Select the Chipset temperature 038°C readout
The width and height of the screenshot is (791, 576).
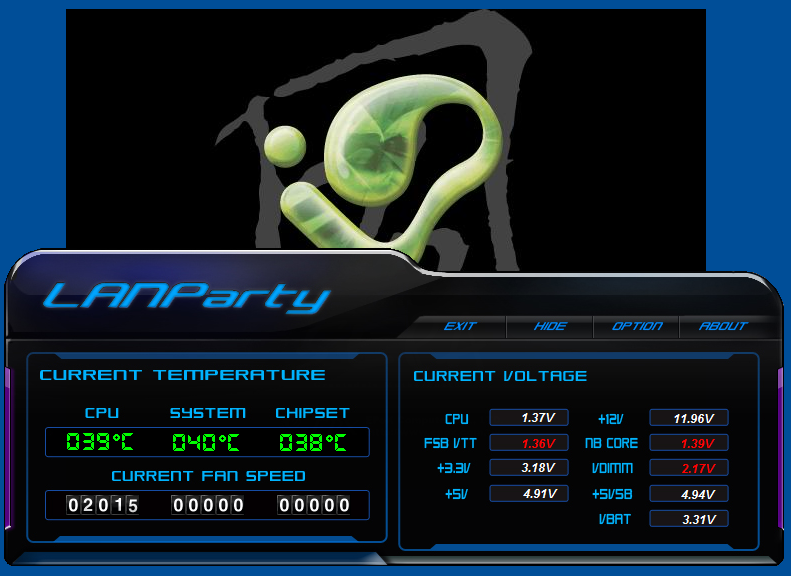pos(313,442)
